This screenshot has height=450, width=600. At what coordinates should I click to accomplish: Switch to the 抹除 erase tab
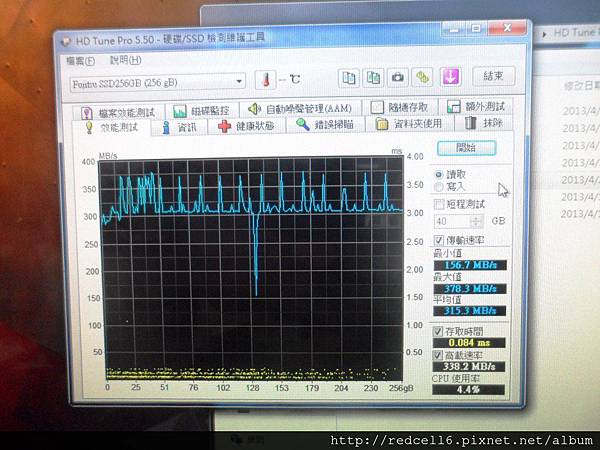(x=484, y=123)
